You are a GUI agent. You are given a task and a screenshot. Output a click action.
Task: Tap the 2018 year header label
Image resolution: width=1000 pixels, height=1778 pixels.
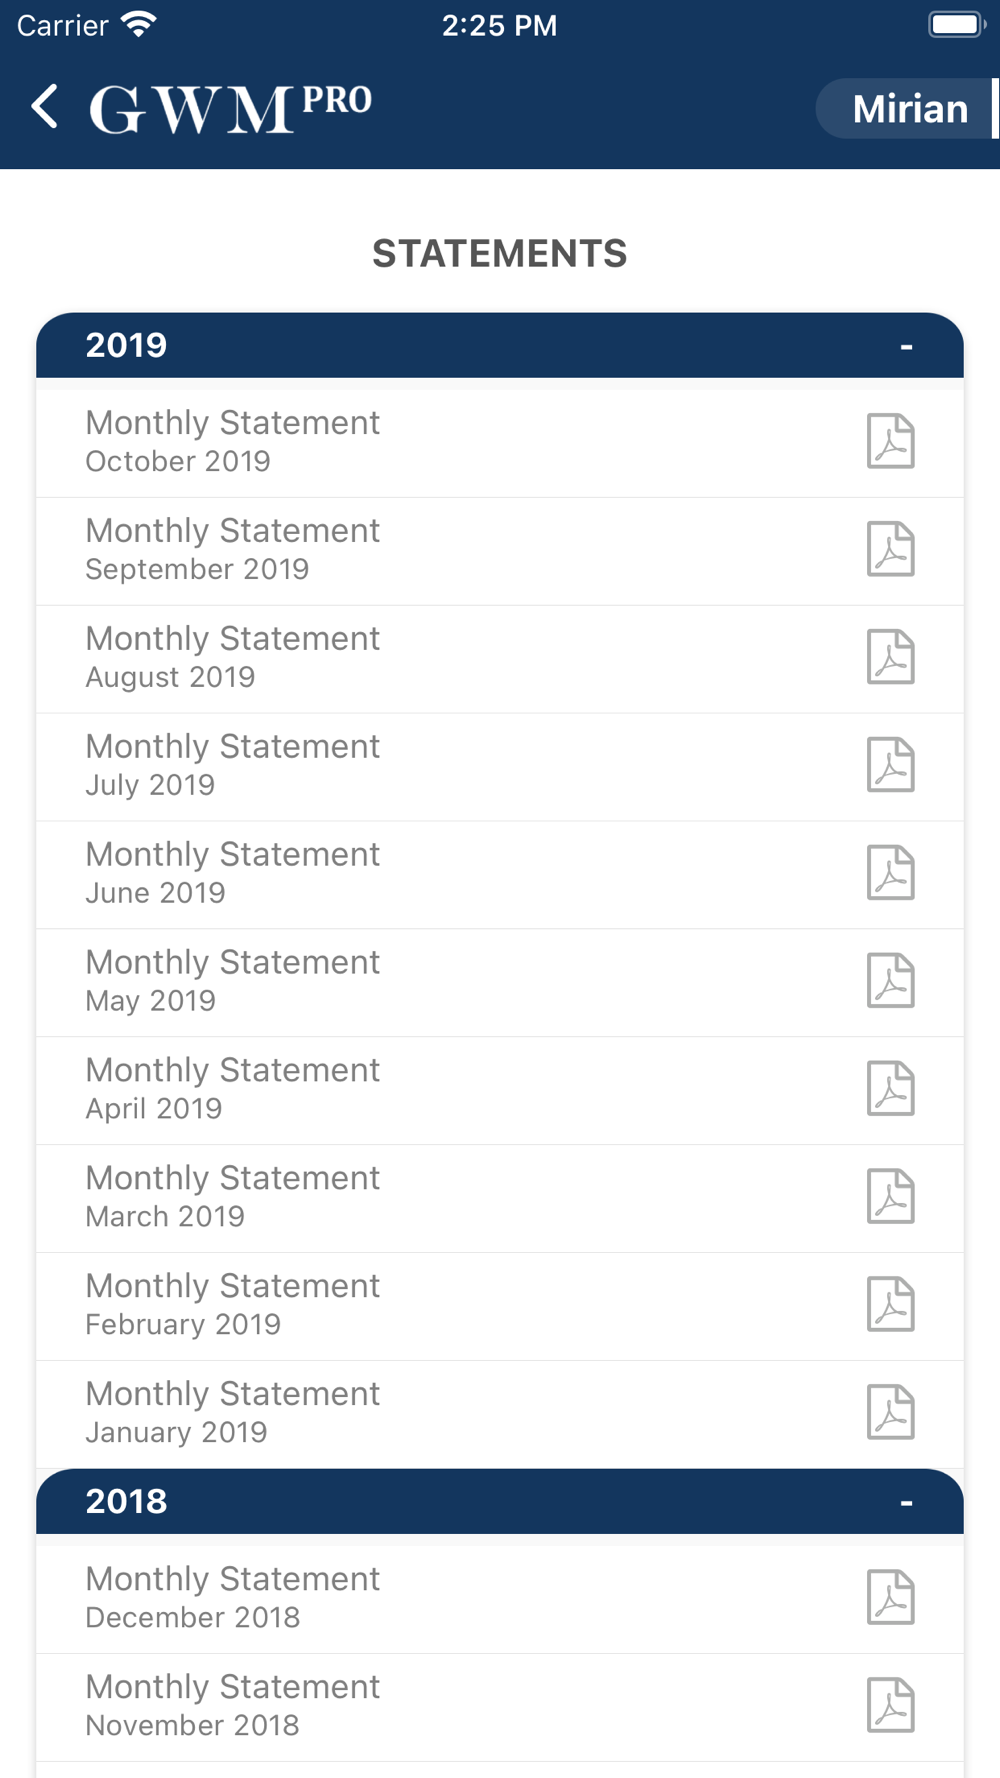click(x=126, y=1501)
